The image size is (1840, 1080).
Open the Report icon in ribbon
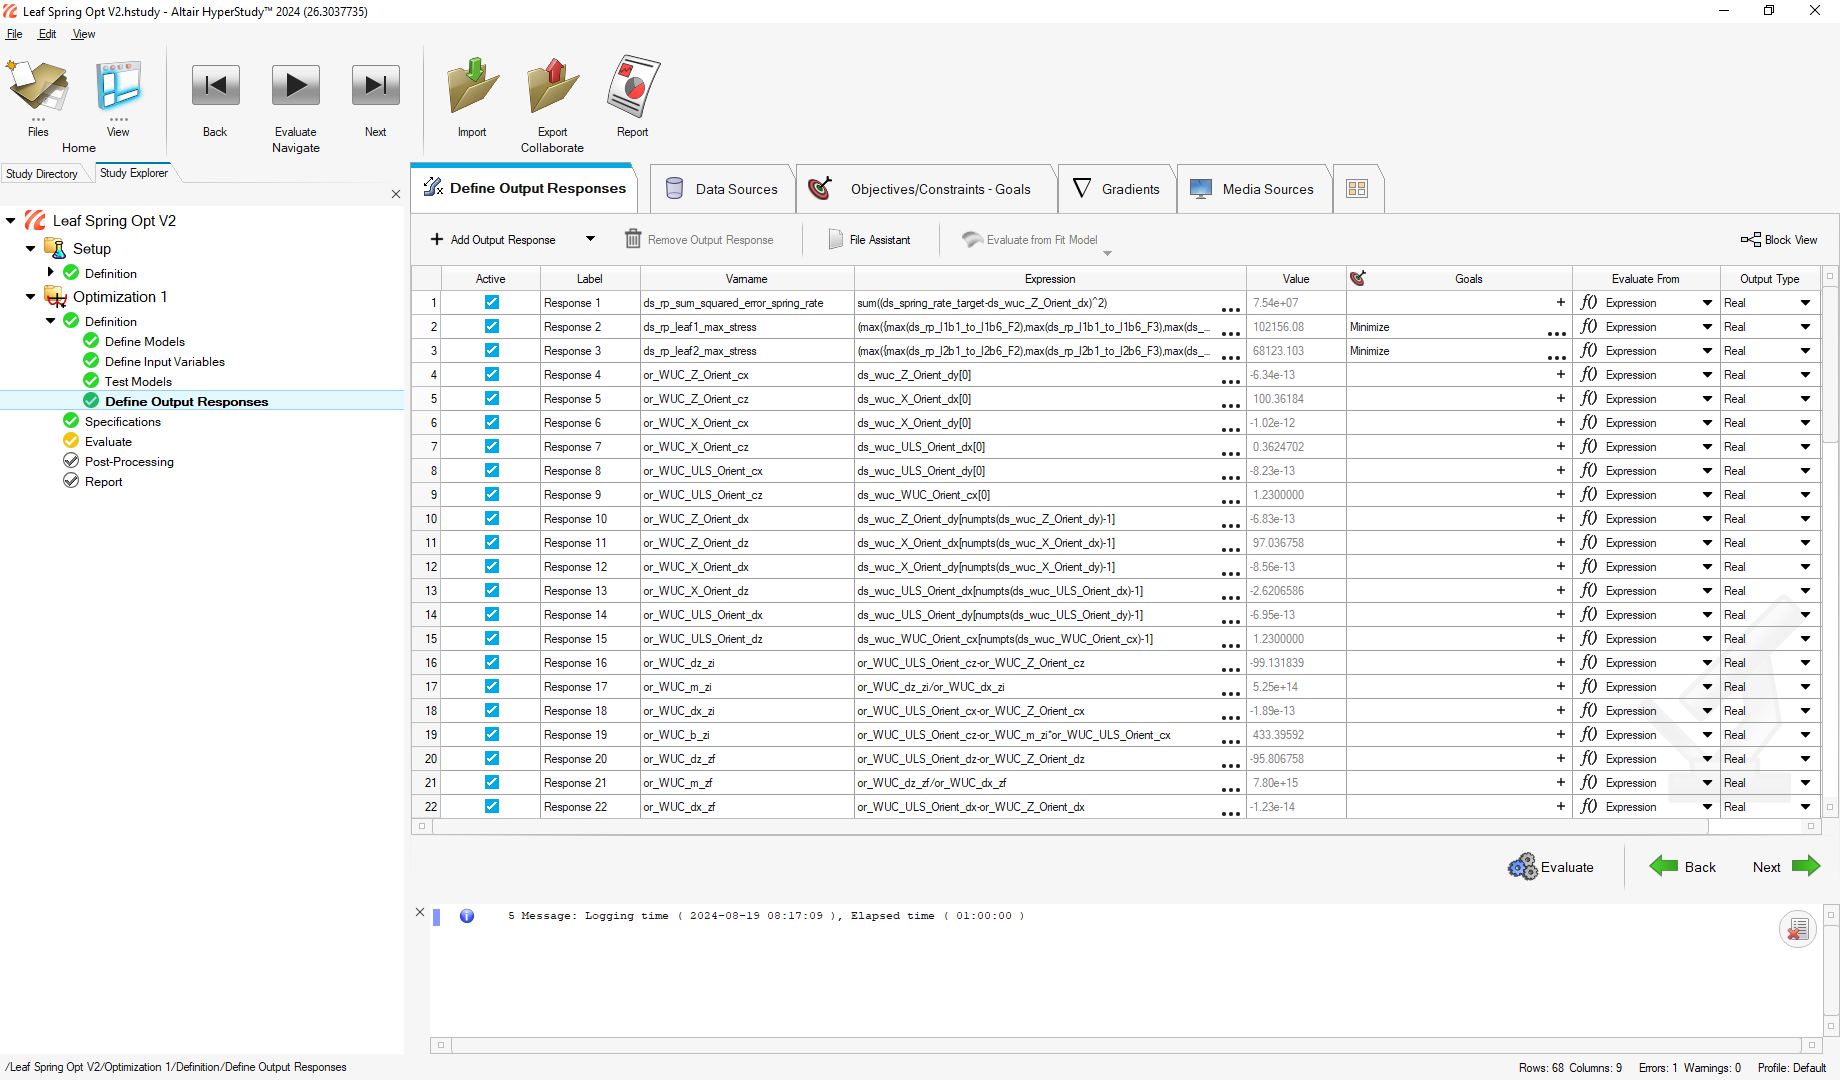click(x=632, y=86)
